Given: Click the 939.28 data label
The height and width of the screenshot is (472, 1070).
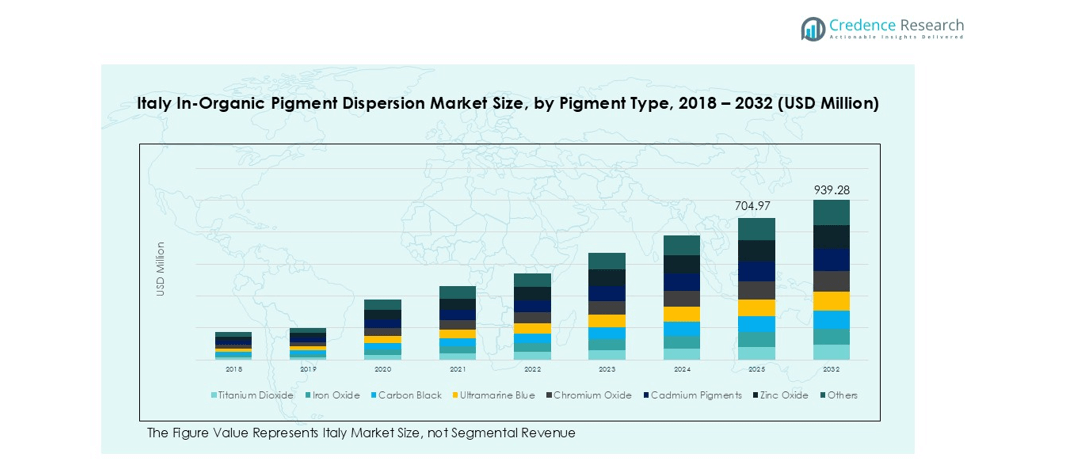Looking at the screenshot, I should click(831, 190).
